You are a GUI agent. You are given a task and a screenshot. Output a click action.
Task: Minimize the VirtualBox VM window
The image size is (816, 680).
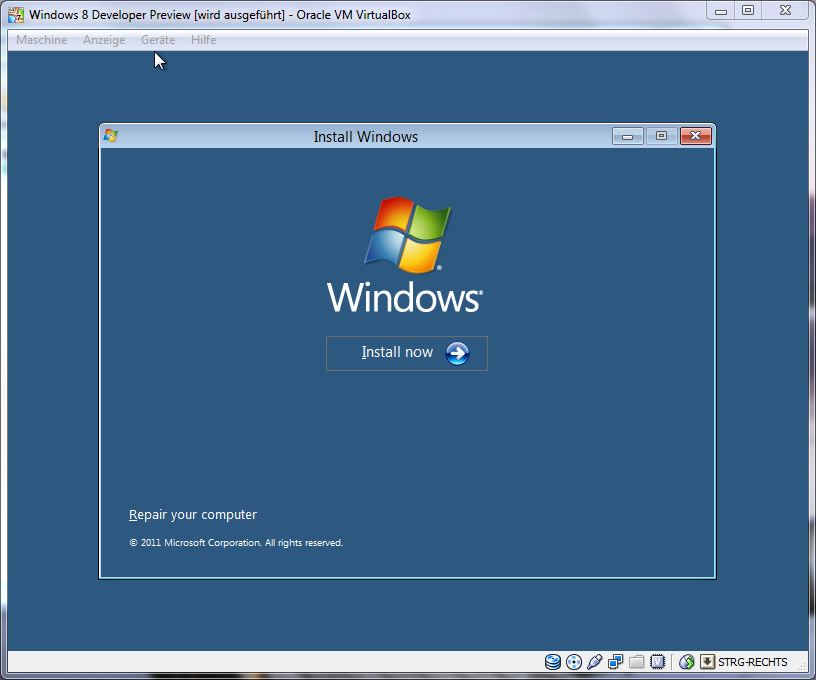721,11
